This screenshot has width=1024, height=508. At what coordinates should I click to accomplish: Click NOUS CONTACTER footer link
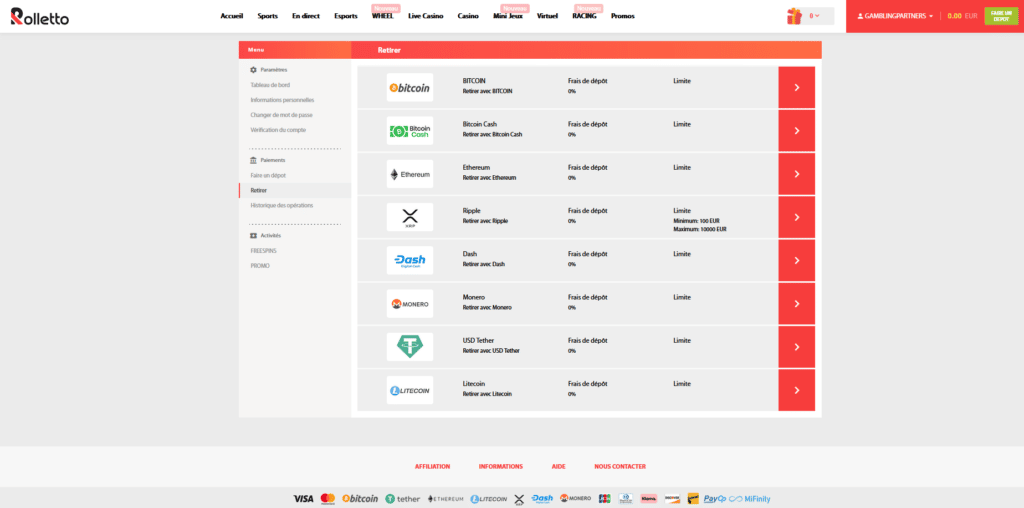point(620,467)
